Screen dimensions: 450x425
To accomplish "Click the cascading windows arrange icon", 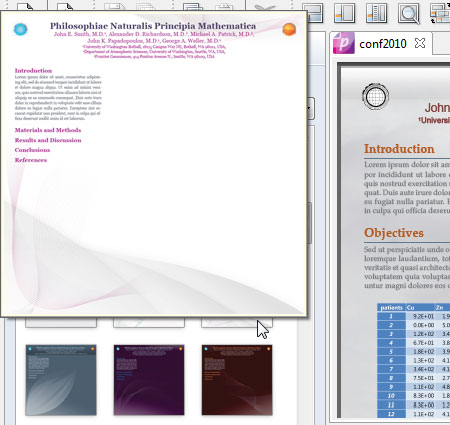I will tap(440, 13).
